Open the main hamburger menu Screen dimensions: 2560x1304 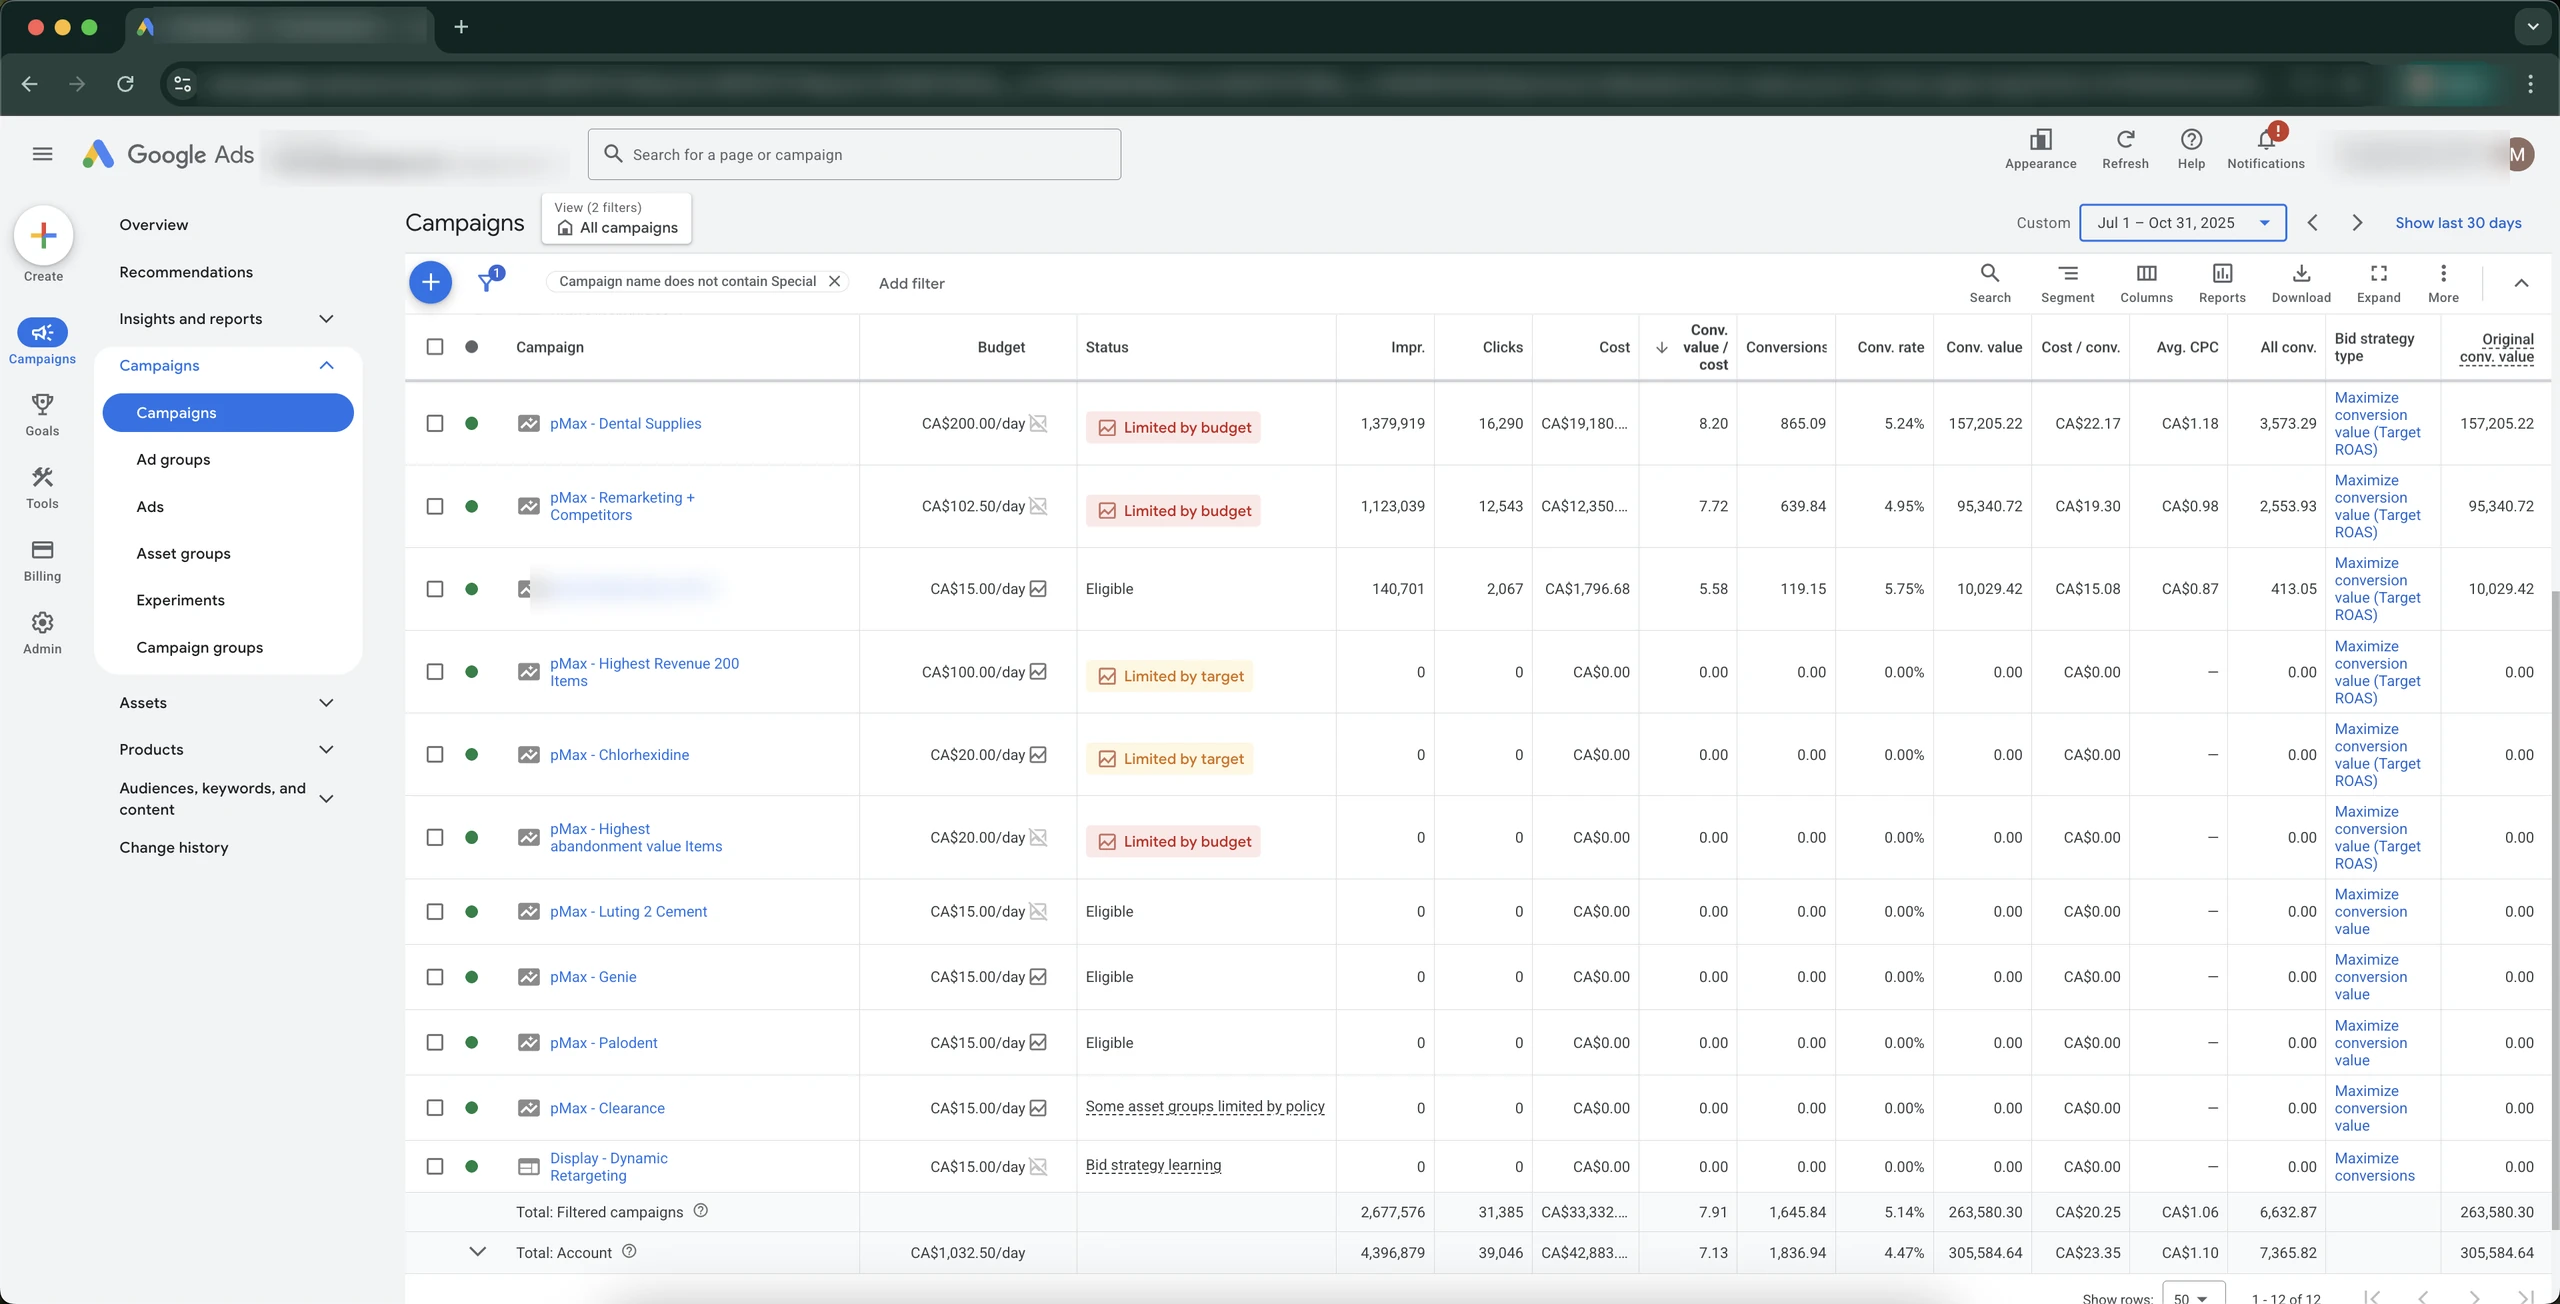pos(42,154)
